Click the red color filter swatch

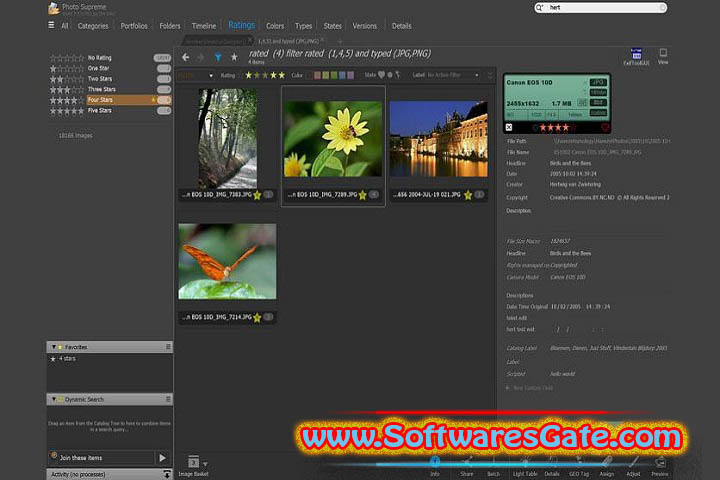point(317,75)
